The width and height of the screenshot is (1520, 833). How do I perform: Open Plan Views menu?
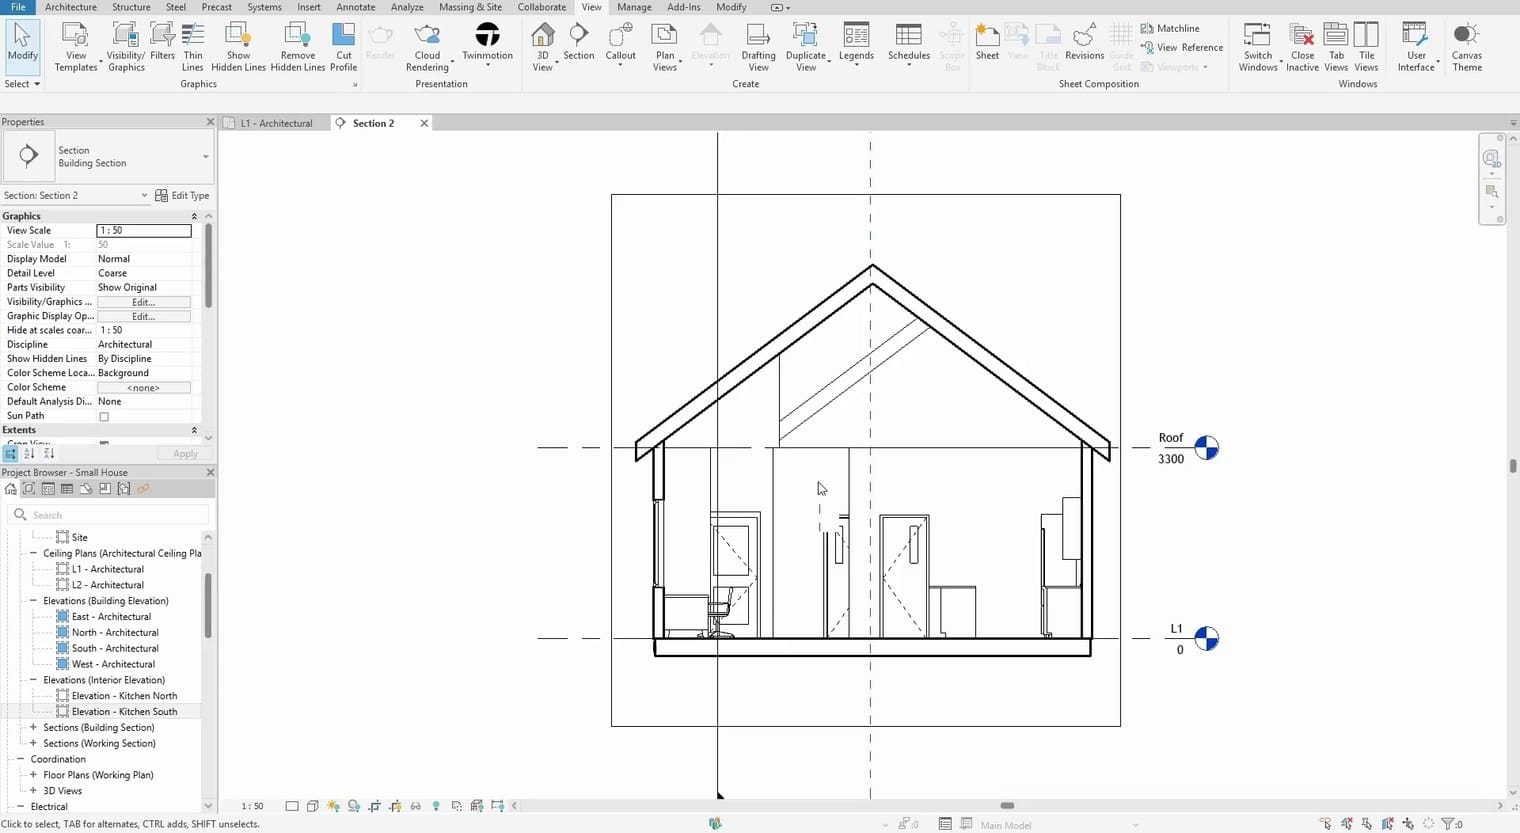point(665,47)
